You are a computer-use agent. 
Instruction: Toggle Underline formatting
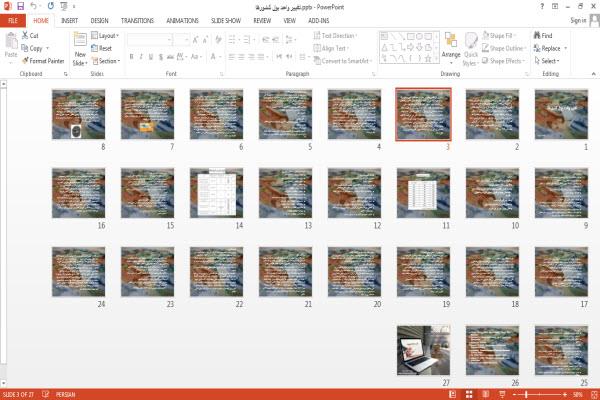point(151,57)
